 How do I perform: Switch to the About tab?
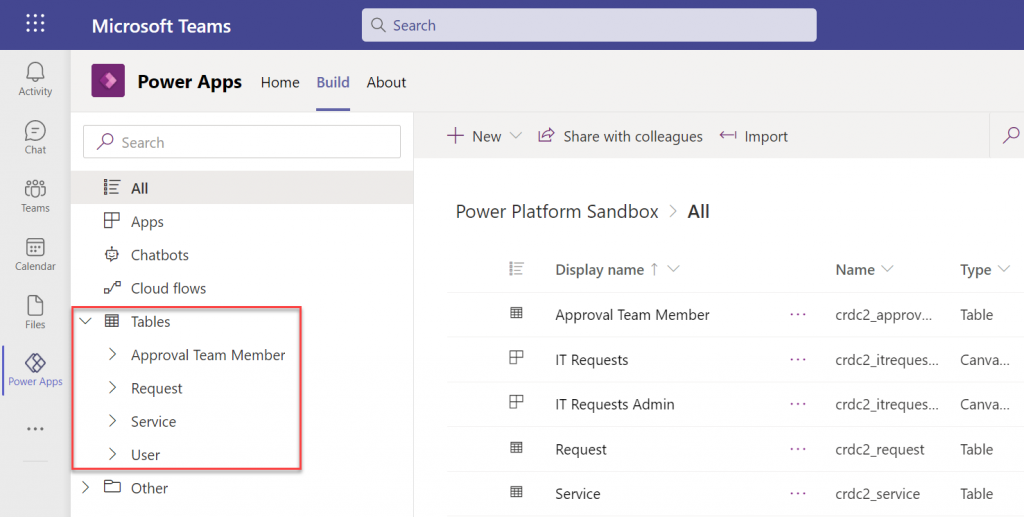click(386, 82)
